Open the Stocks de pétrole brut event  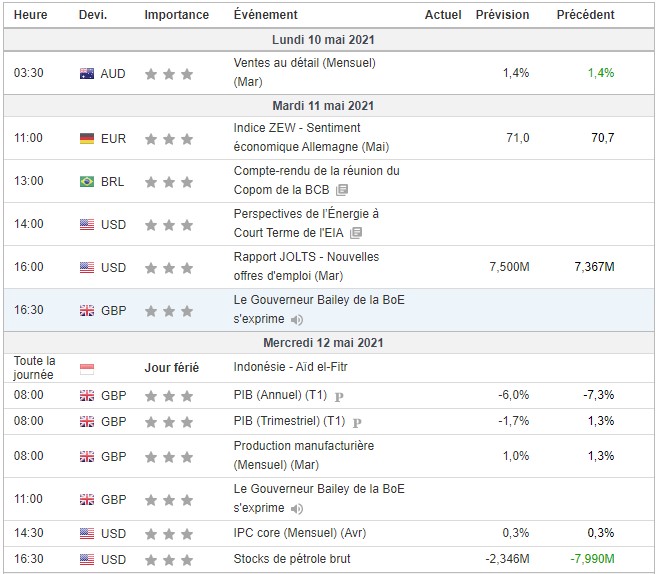(292, 559)
